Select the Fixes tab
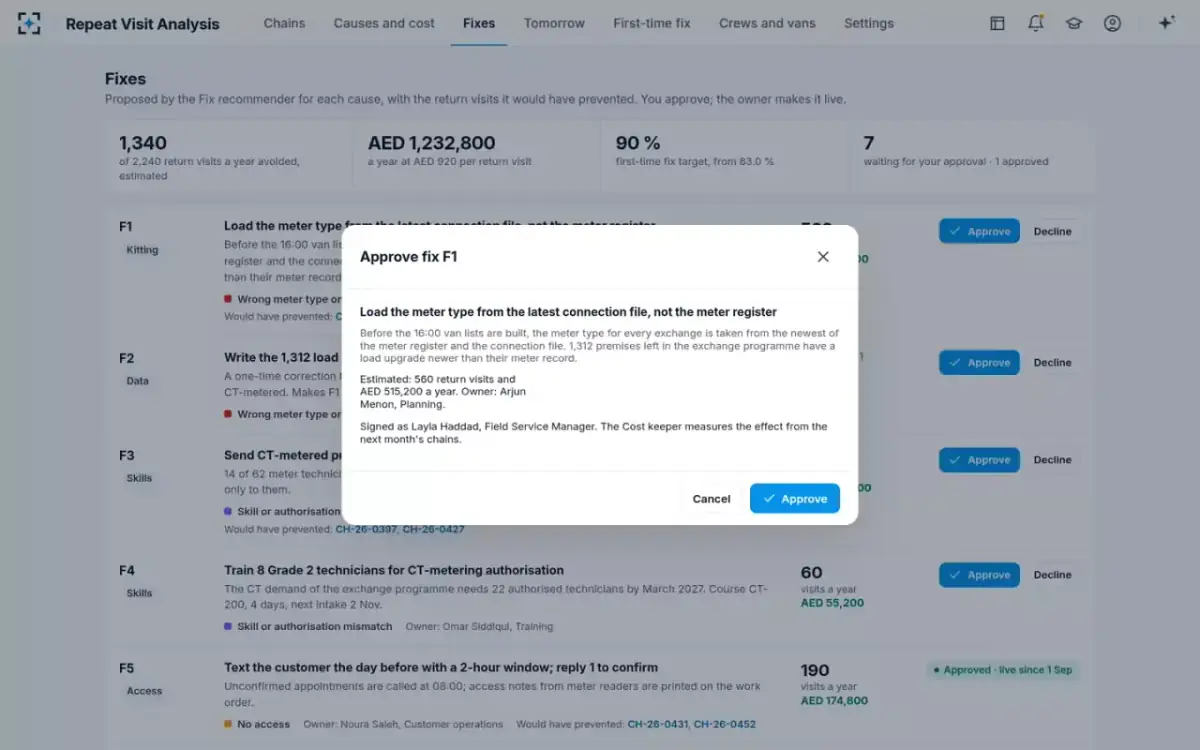The image size is (1200, 750). (479, 23)
